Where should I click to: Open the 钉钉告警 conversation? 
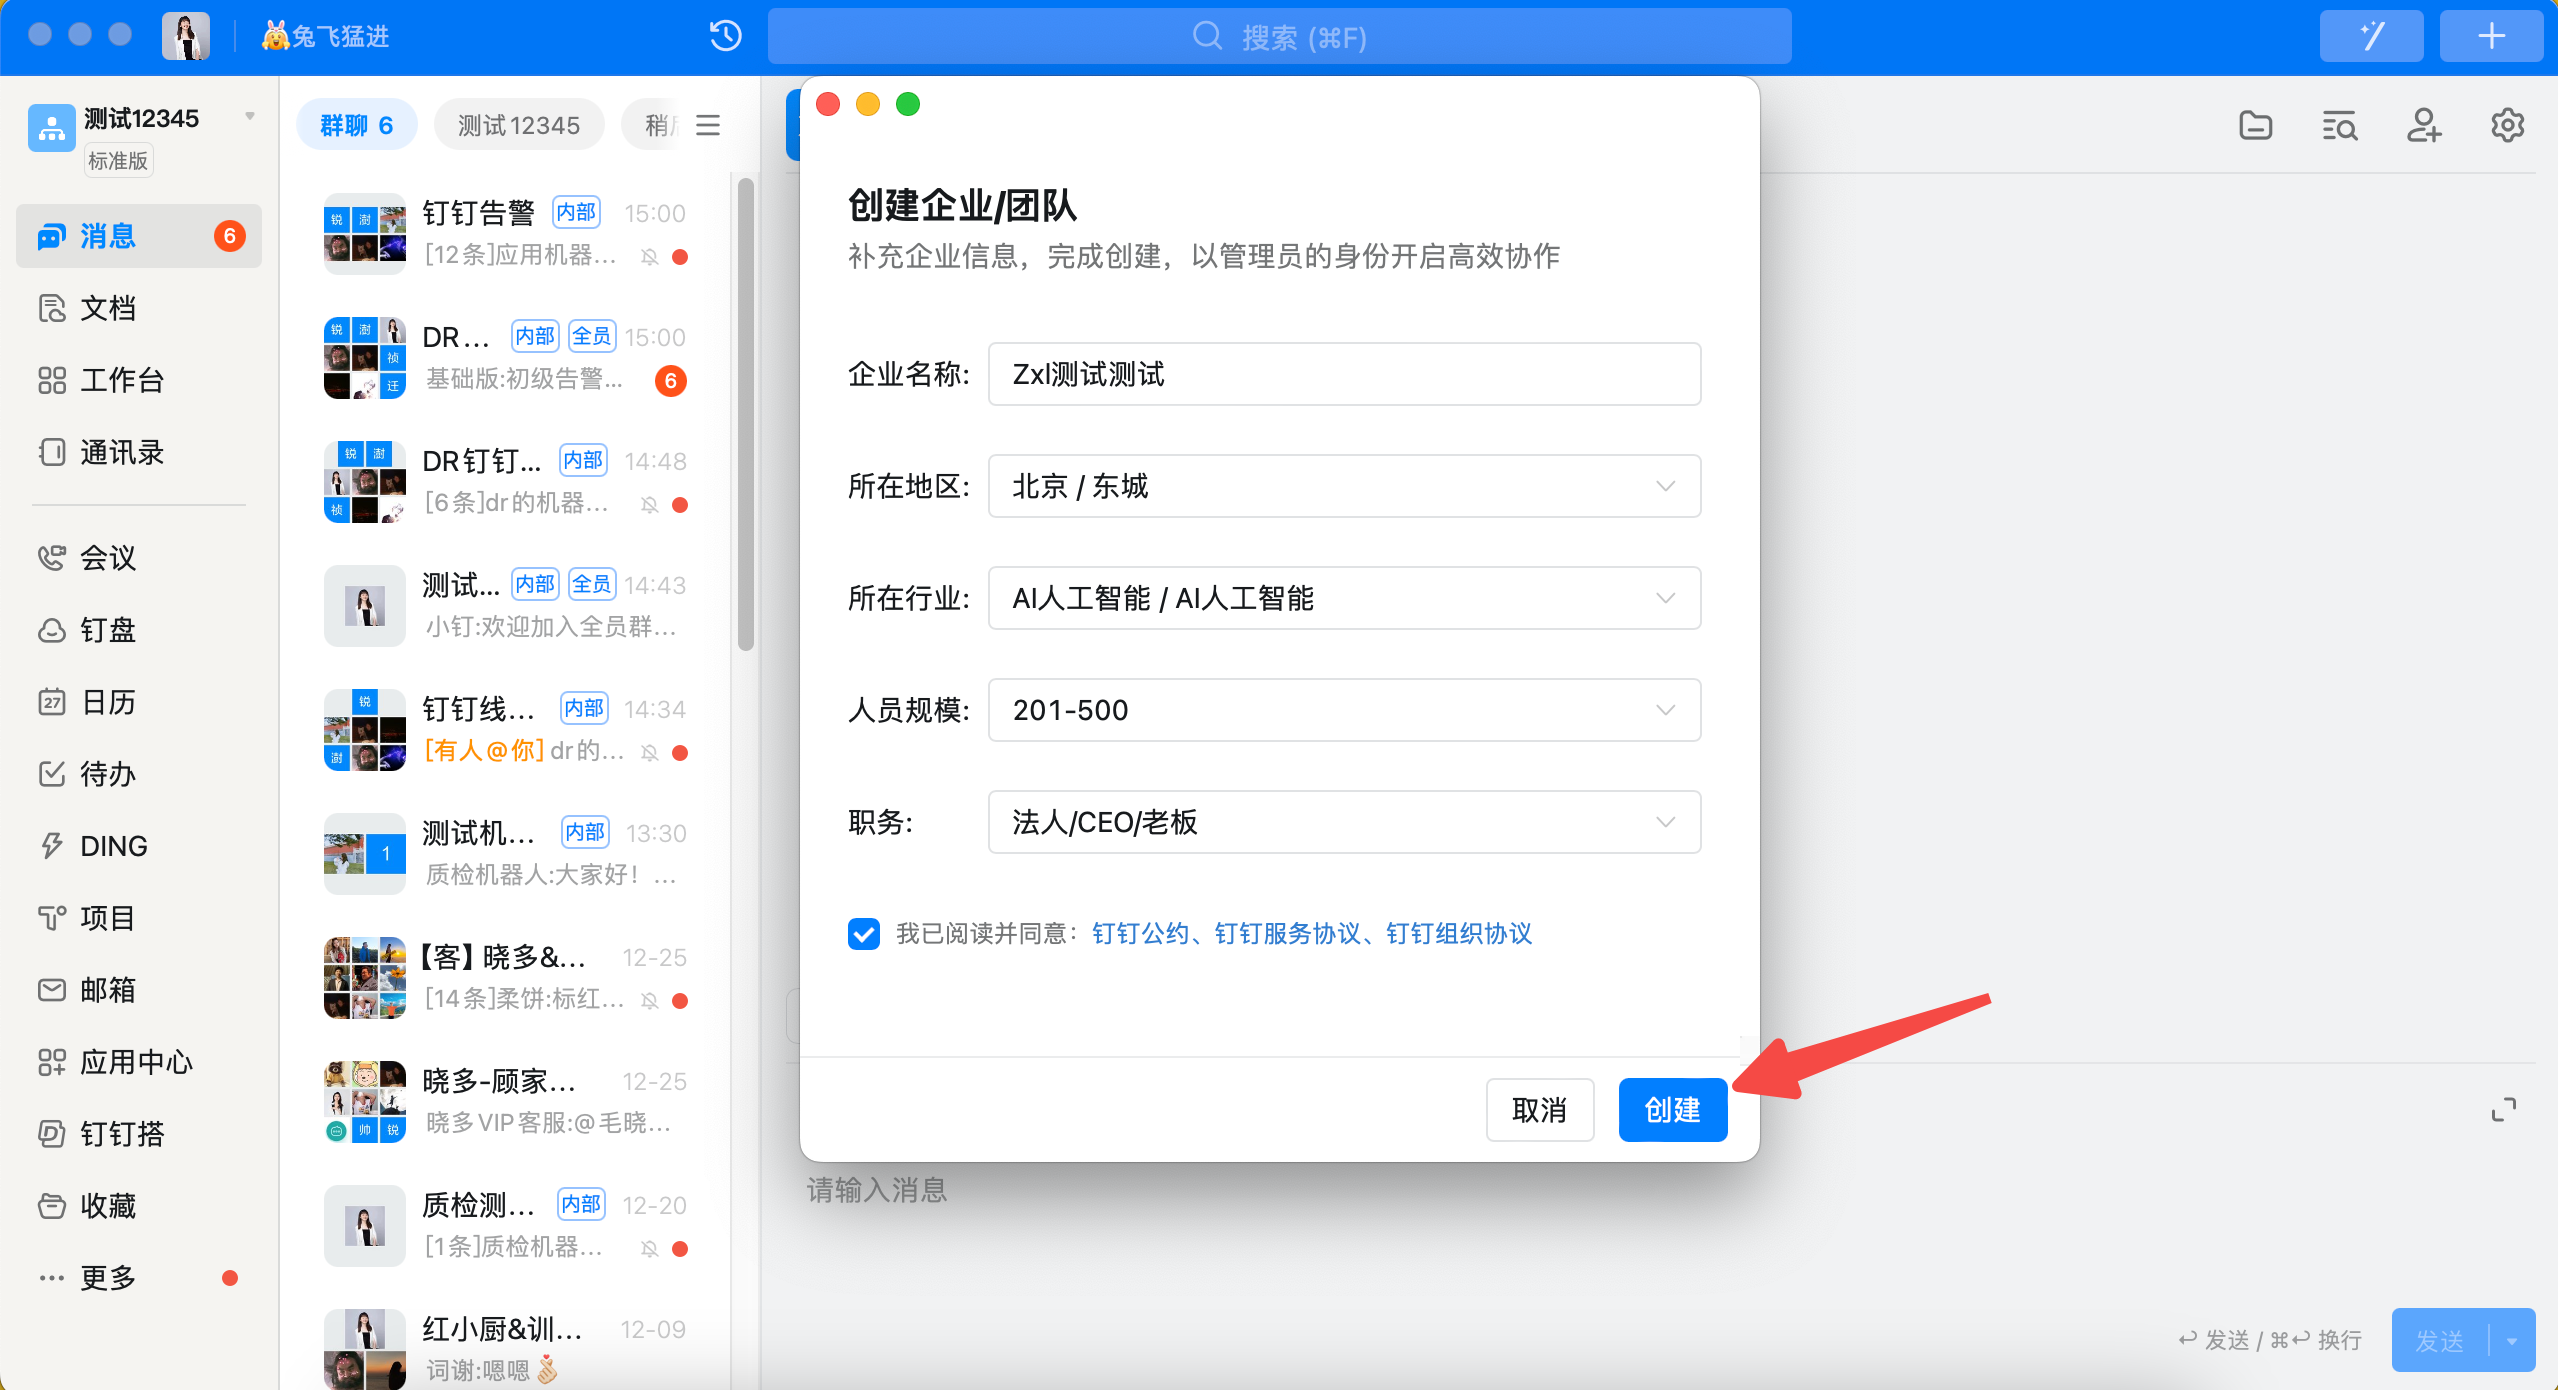505,234
